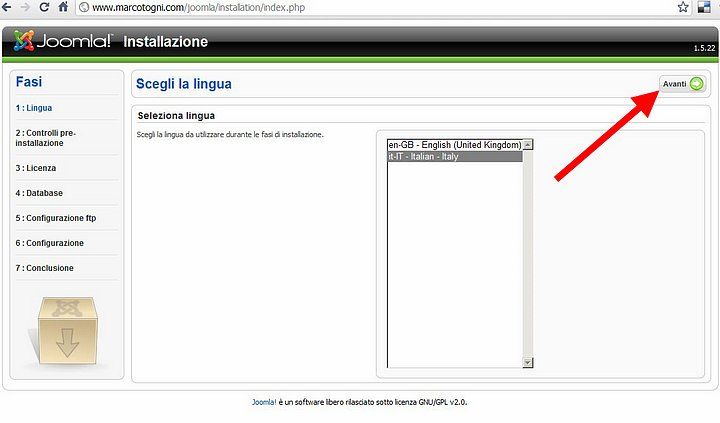Open the extension icon beside the star

coord(704,7)
